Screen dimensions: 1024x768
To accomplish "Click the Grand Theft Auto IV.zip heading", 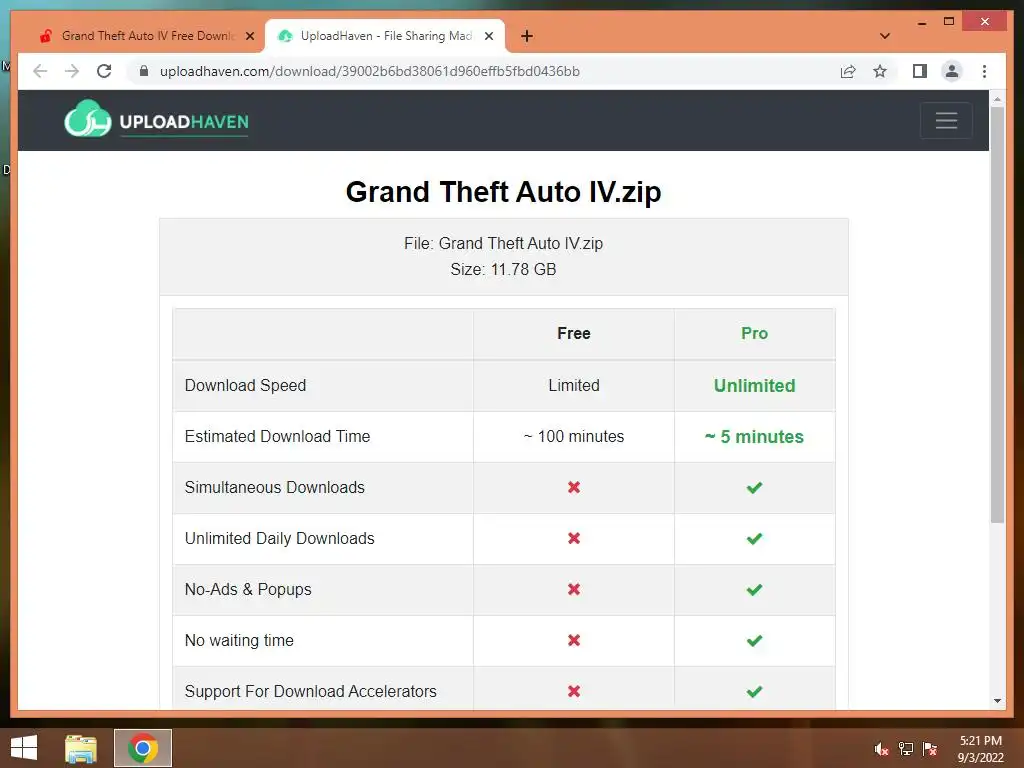I will tap(504, 192).
